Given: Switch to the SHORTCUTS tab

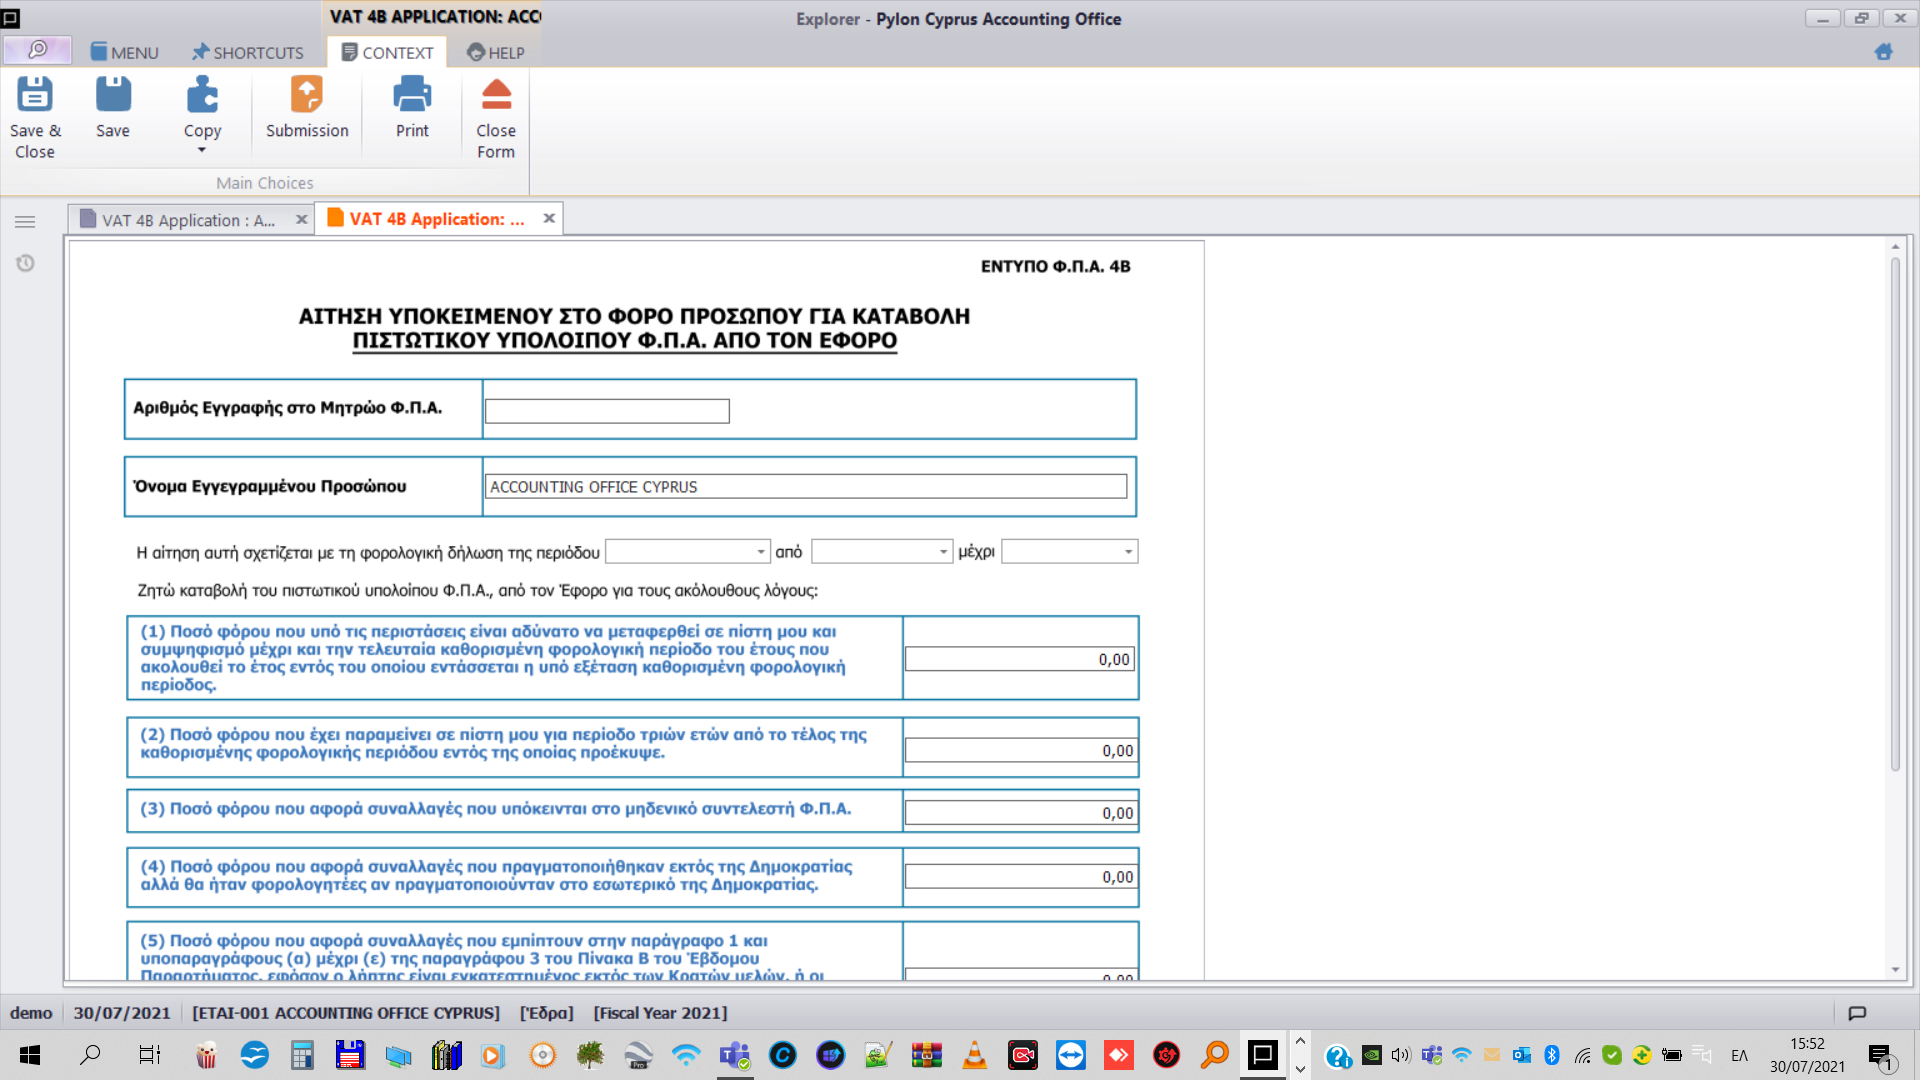Looking at the screenshot, I should 248,52.
